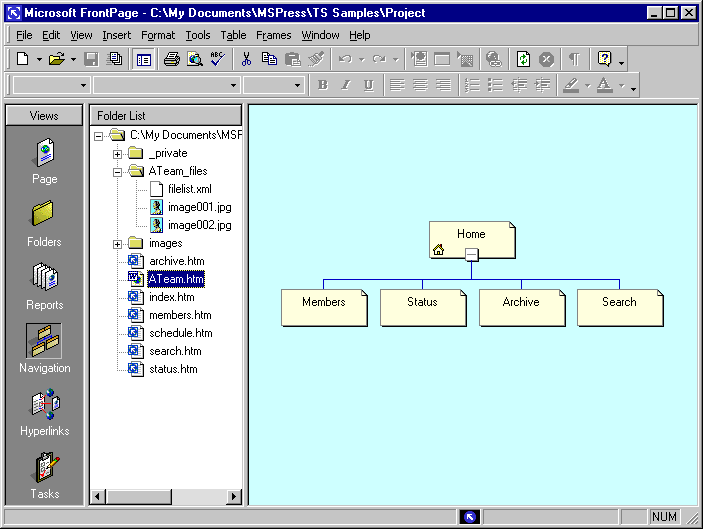Toggle Bold formatting button

[x=323, y=85]
